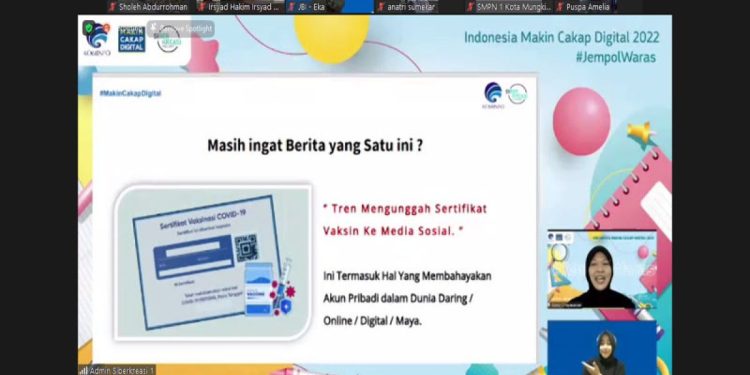Click the muted mic icon beside Irsjad Hakim Irsyad
Viewport: 750px width, 375px height.
tap(202, 7)
